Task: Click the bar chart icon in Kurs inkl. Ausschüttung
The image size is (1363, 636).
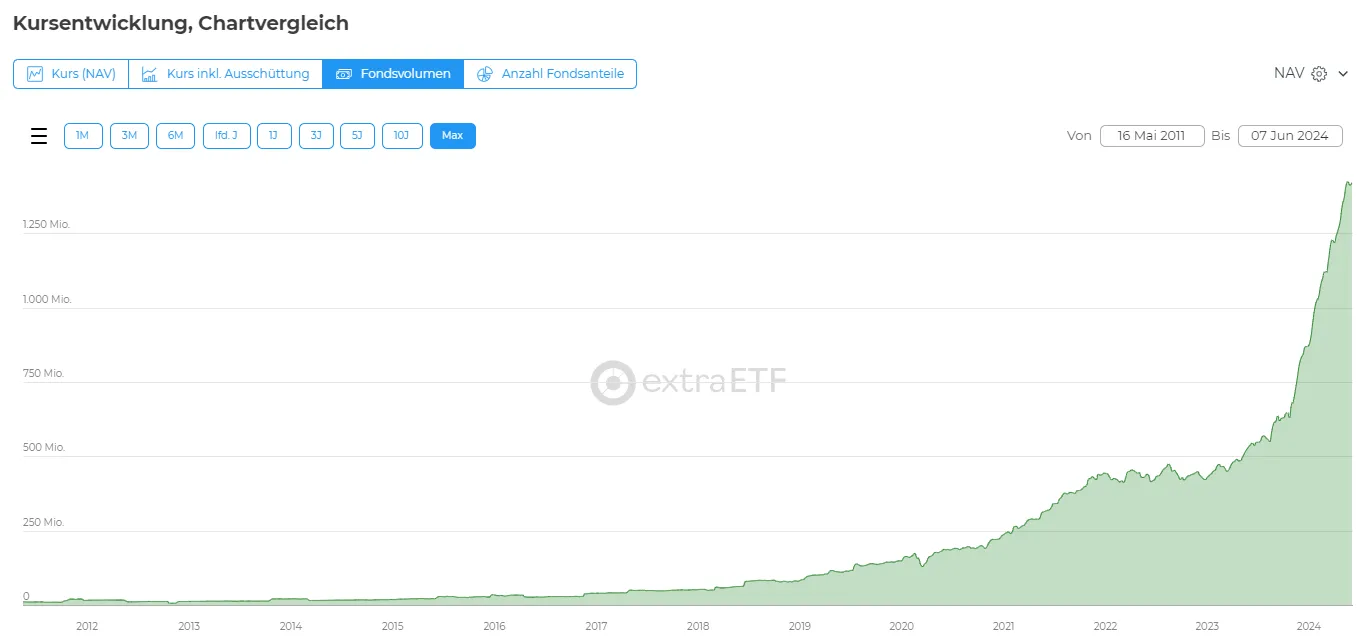Action: click(x=150, y=74)
